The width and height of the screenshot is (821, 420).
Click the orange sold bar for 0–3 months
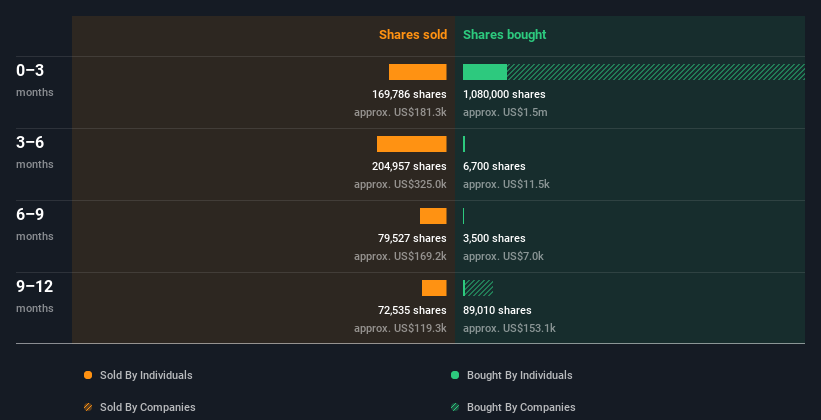pos(418,72)
